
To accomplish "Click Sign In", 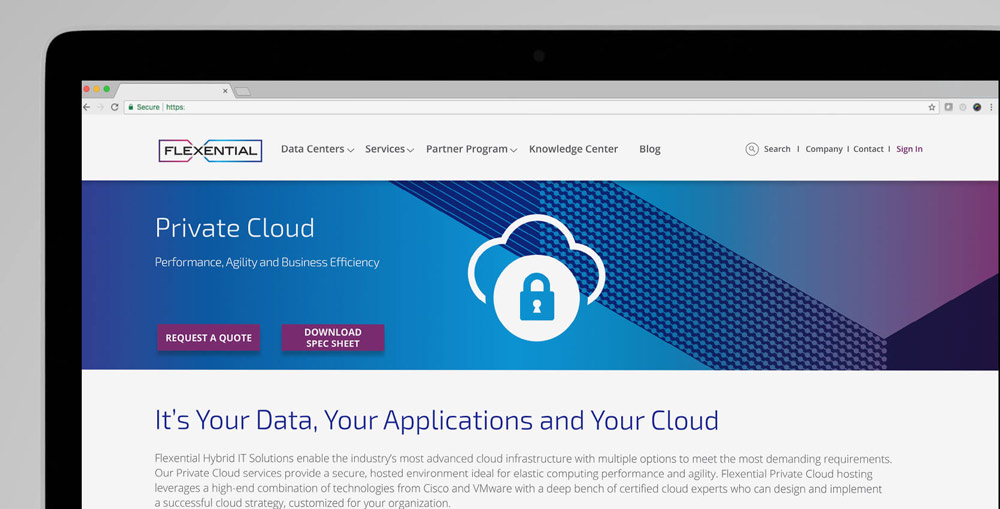I will click(909, 149).
